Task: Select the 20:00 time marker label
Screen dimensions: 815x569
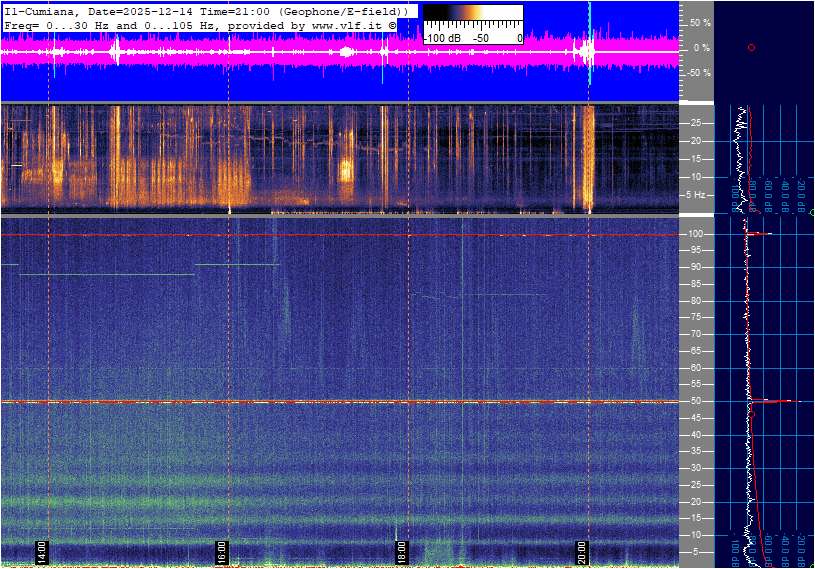Action: pos(582,551)
